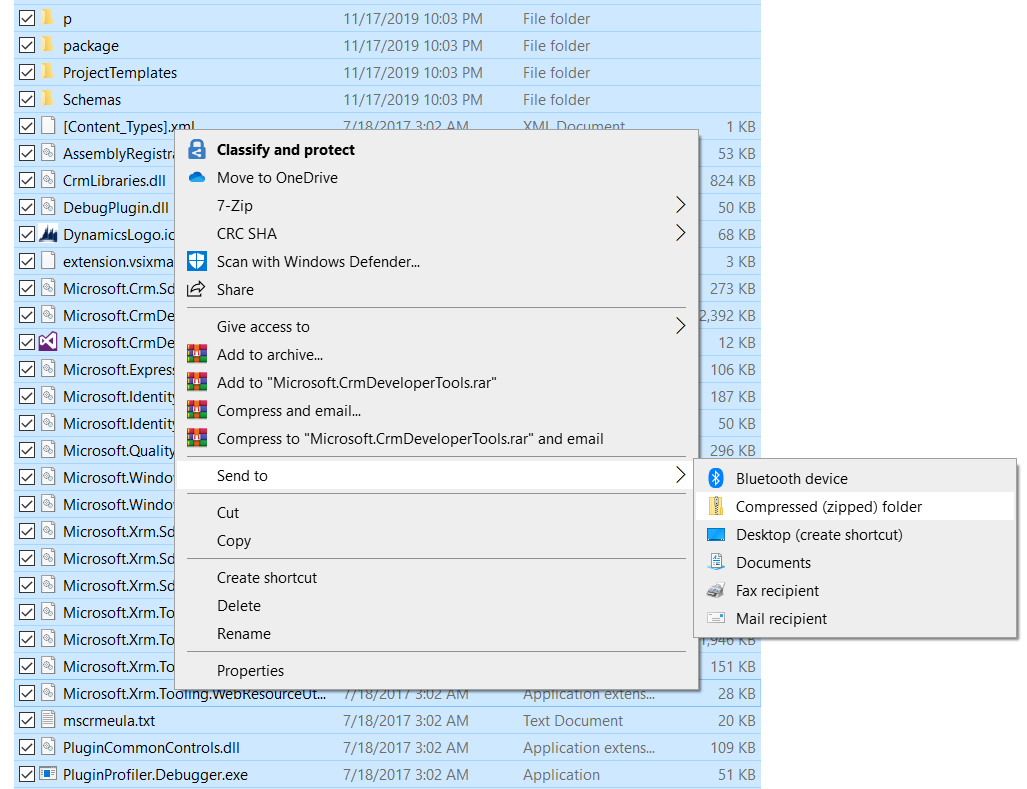
Task: Select the PluginProfiler.Debugger.exe file name
Action: pos(155,775)
